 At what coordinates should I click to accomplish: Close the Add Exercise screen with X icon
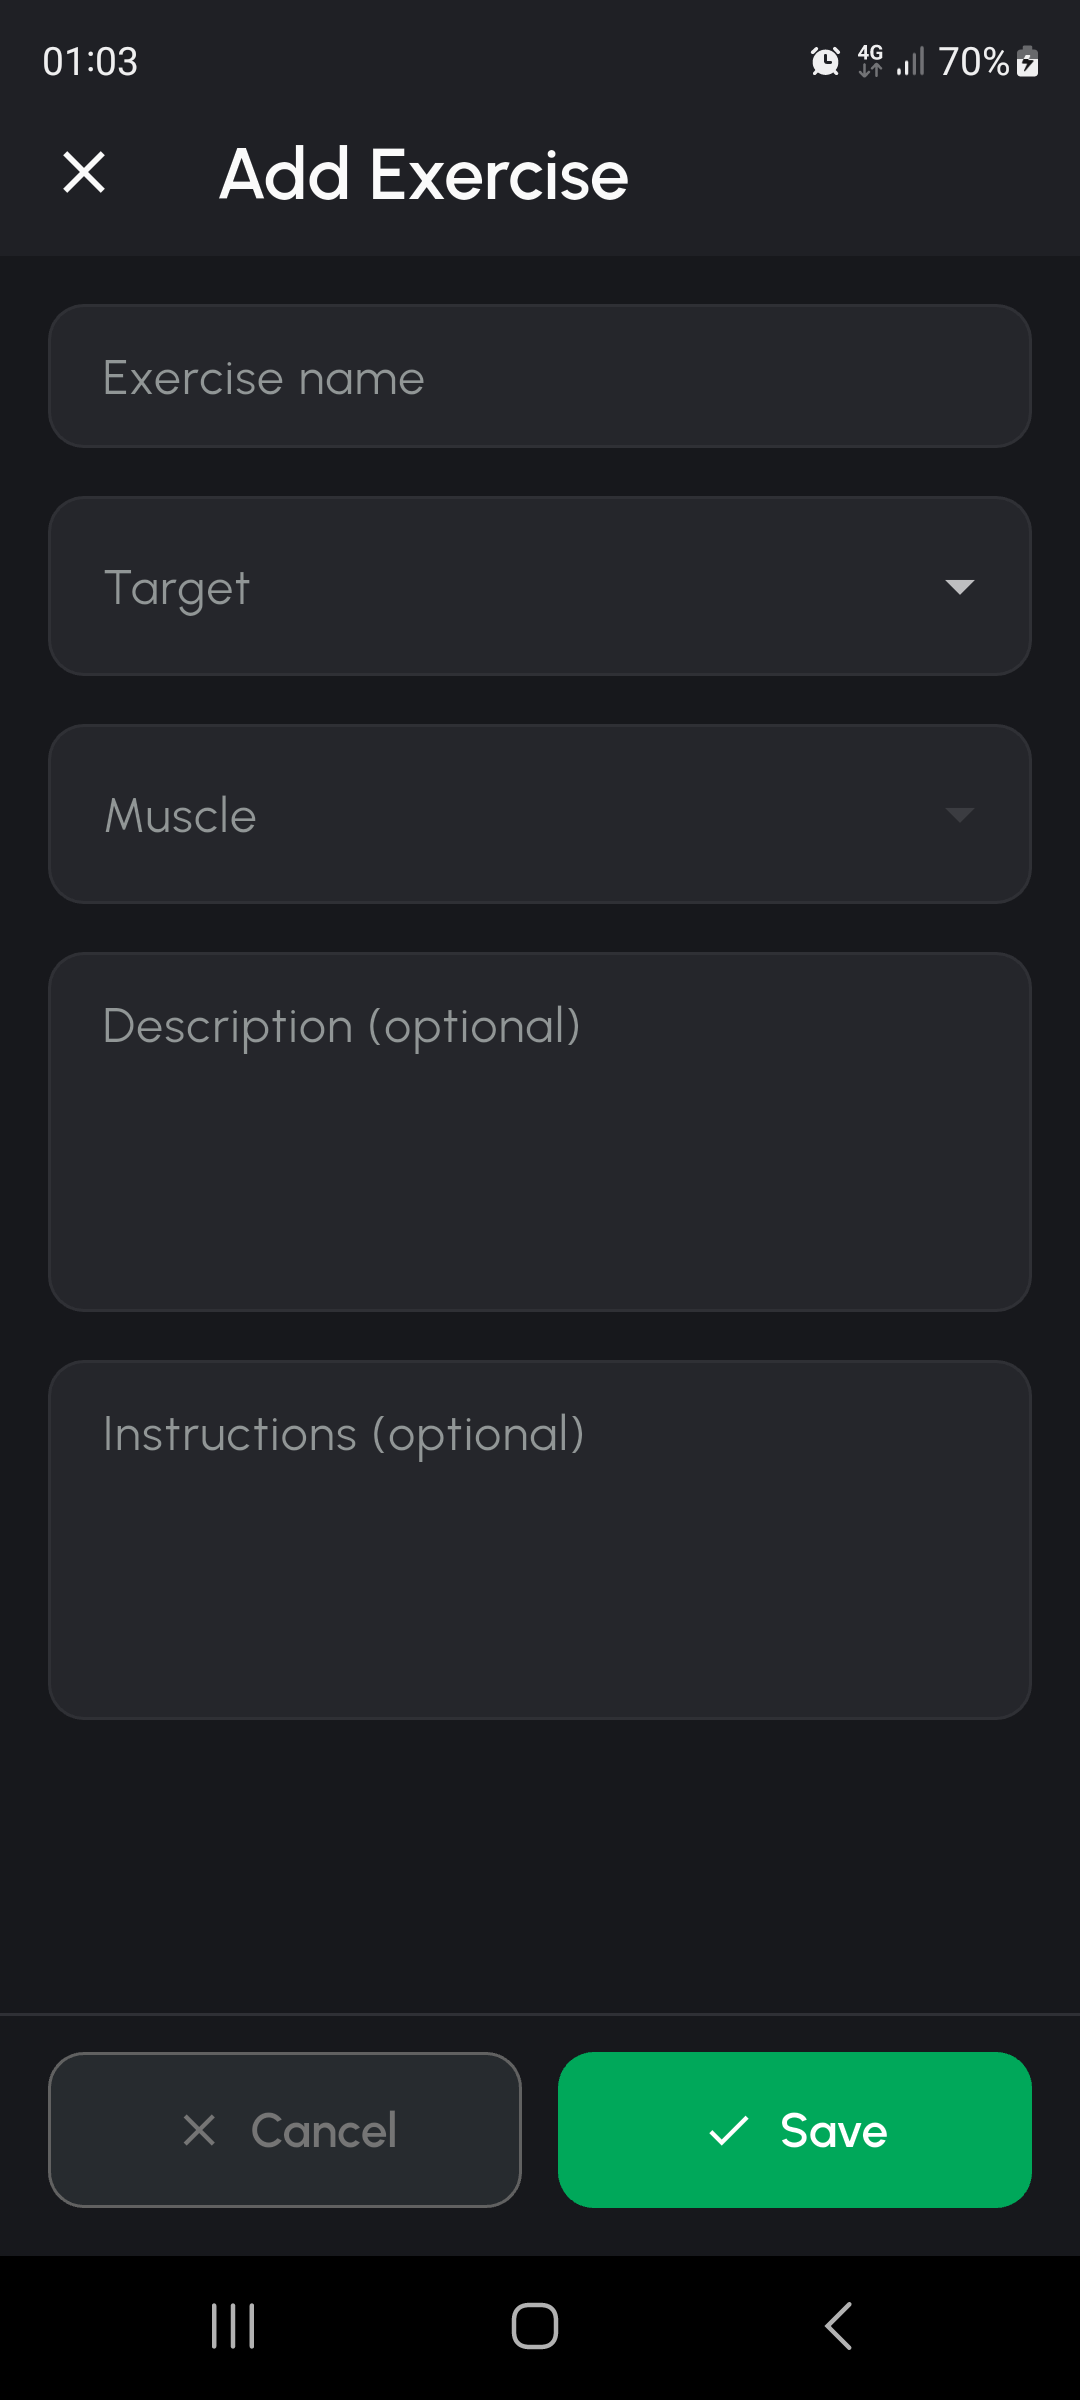click(84, 172)
